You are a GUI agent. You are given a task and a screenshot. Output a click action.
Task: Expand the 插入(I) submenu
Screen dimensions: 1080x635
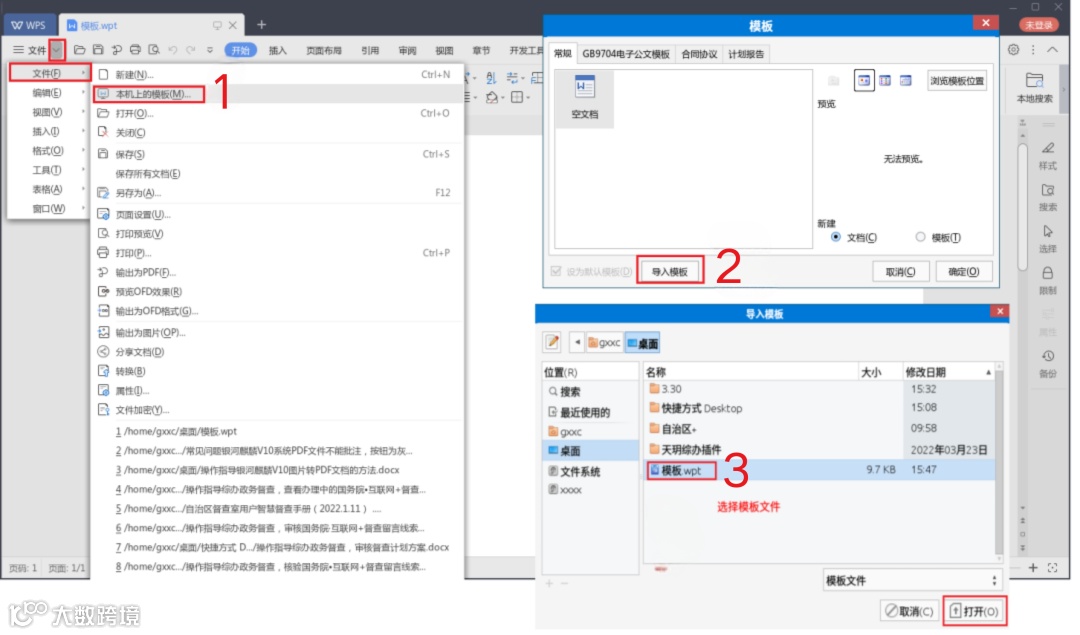49,131
